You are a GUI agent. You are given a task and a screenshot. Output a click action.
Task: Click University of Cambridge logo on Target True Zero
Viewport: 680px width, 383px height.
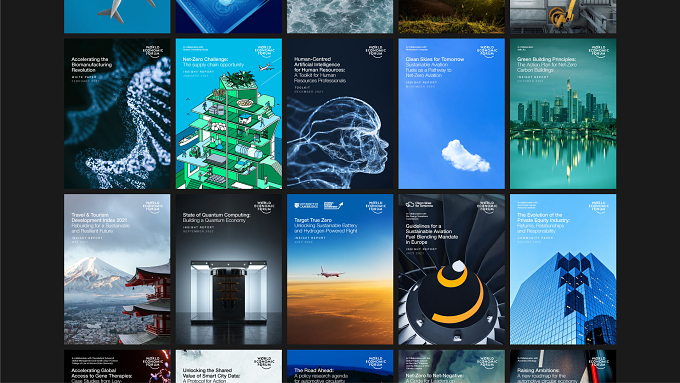click(x=306, y=206)
